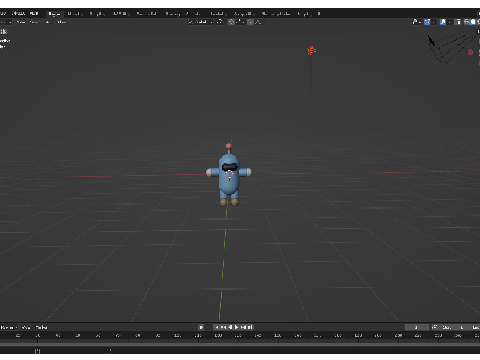Open the Sculpting workspace tab
This screenshot has width=480, height=360.
97,14
